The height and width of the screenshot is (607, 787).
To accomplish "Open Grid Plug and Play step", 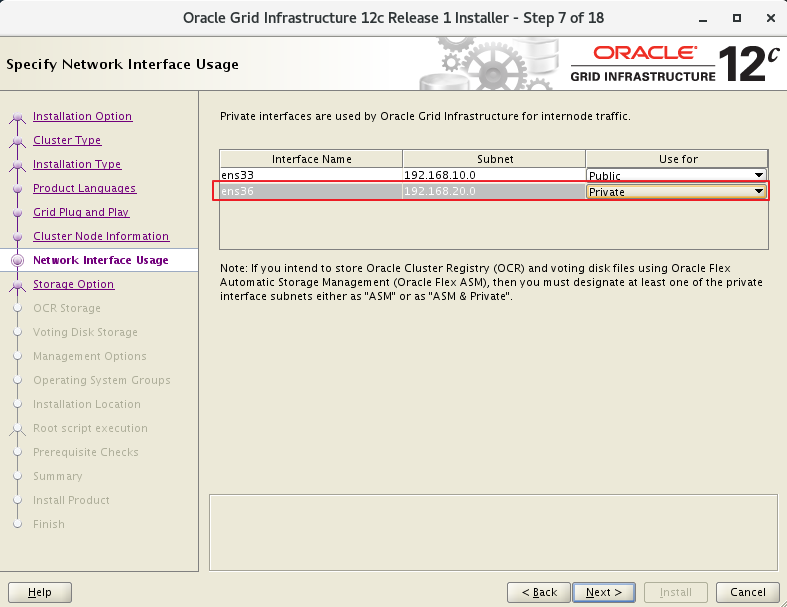I will 81,212.
